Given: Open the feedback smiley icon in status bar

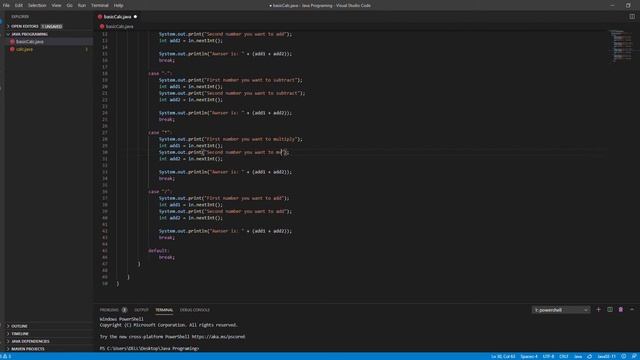Looking at the screenshot, I should (x=624, y=356).
